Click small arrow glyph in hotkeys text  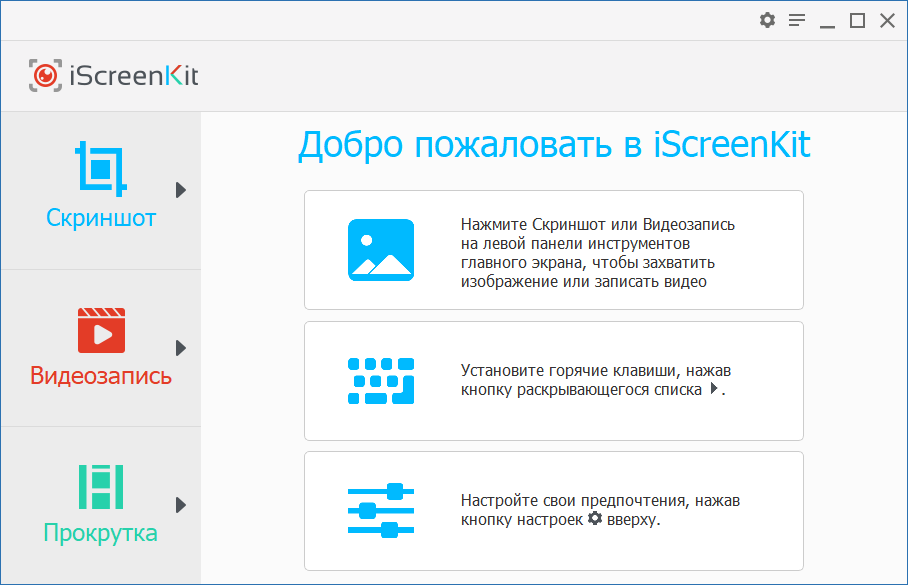point(714,388)
